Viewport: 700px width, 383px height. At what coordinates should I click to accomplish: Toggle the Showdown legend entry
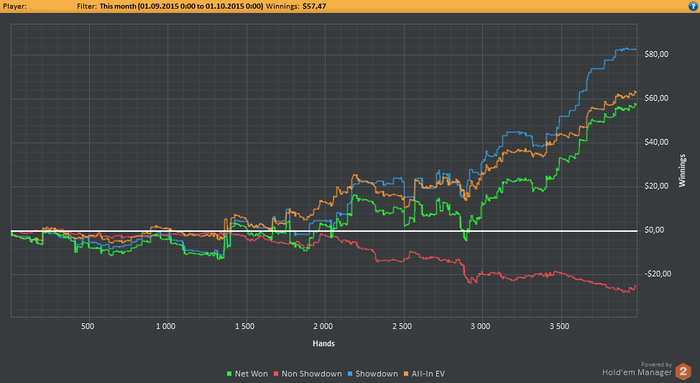[373, 374]
